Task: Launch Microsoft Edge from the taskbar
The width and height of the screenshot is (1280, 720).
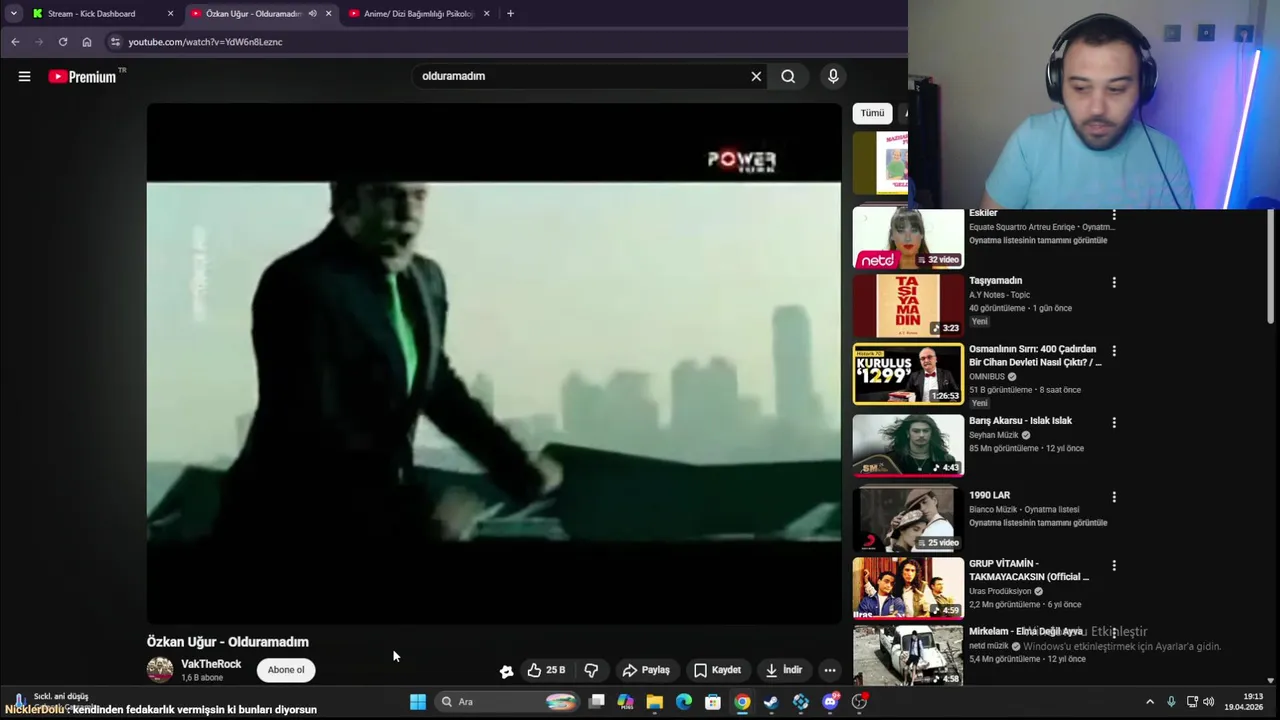Action: tap(683, 702)
